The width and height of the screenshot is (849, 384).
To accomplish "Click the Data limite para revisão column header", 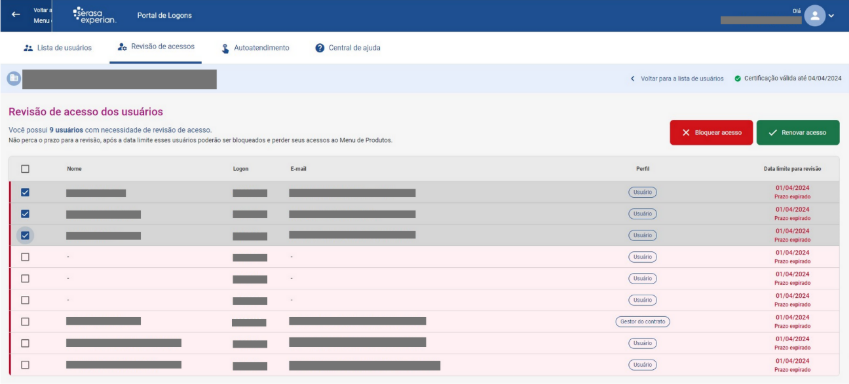I will point(792,169).
